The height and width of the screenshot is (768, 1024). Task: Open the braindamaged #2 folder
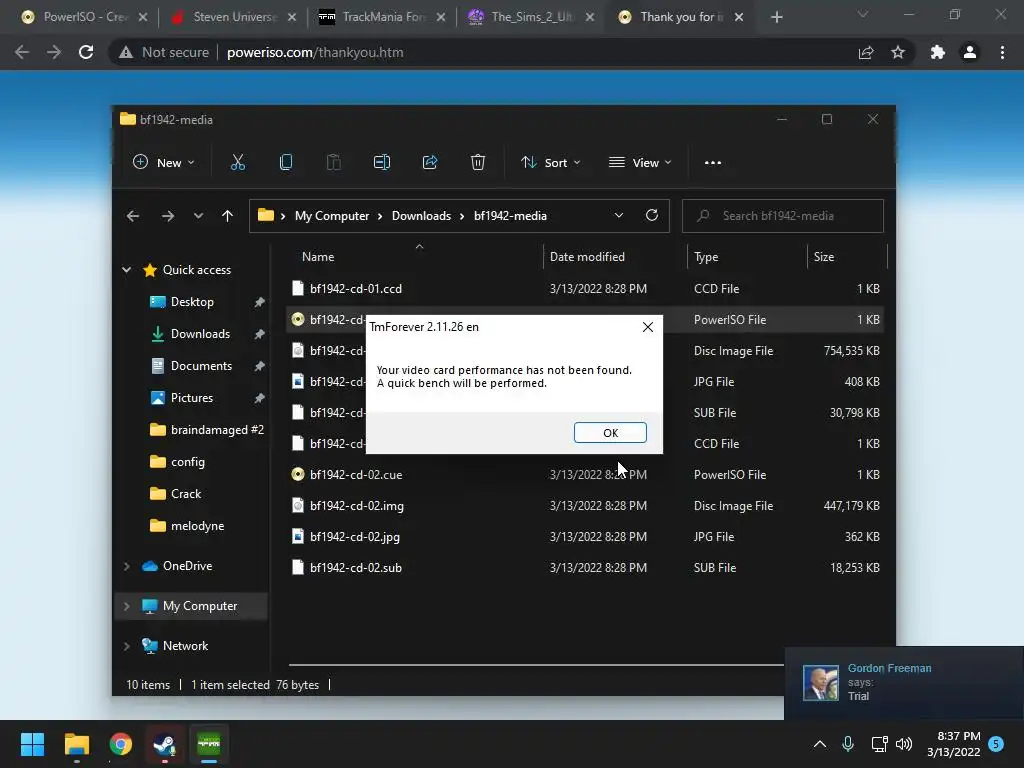(x=217, y=430)
